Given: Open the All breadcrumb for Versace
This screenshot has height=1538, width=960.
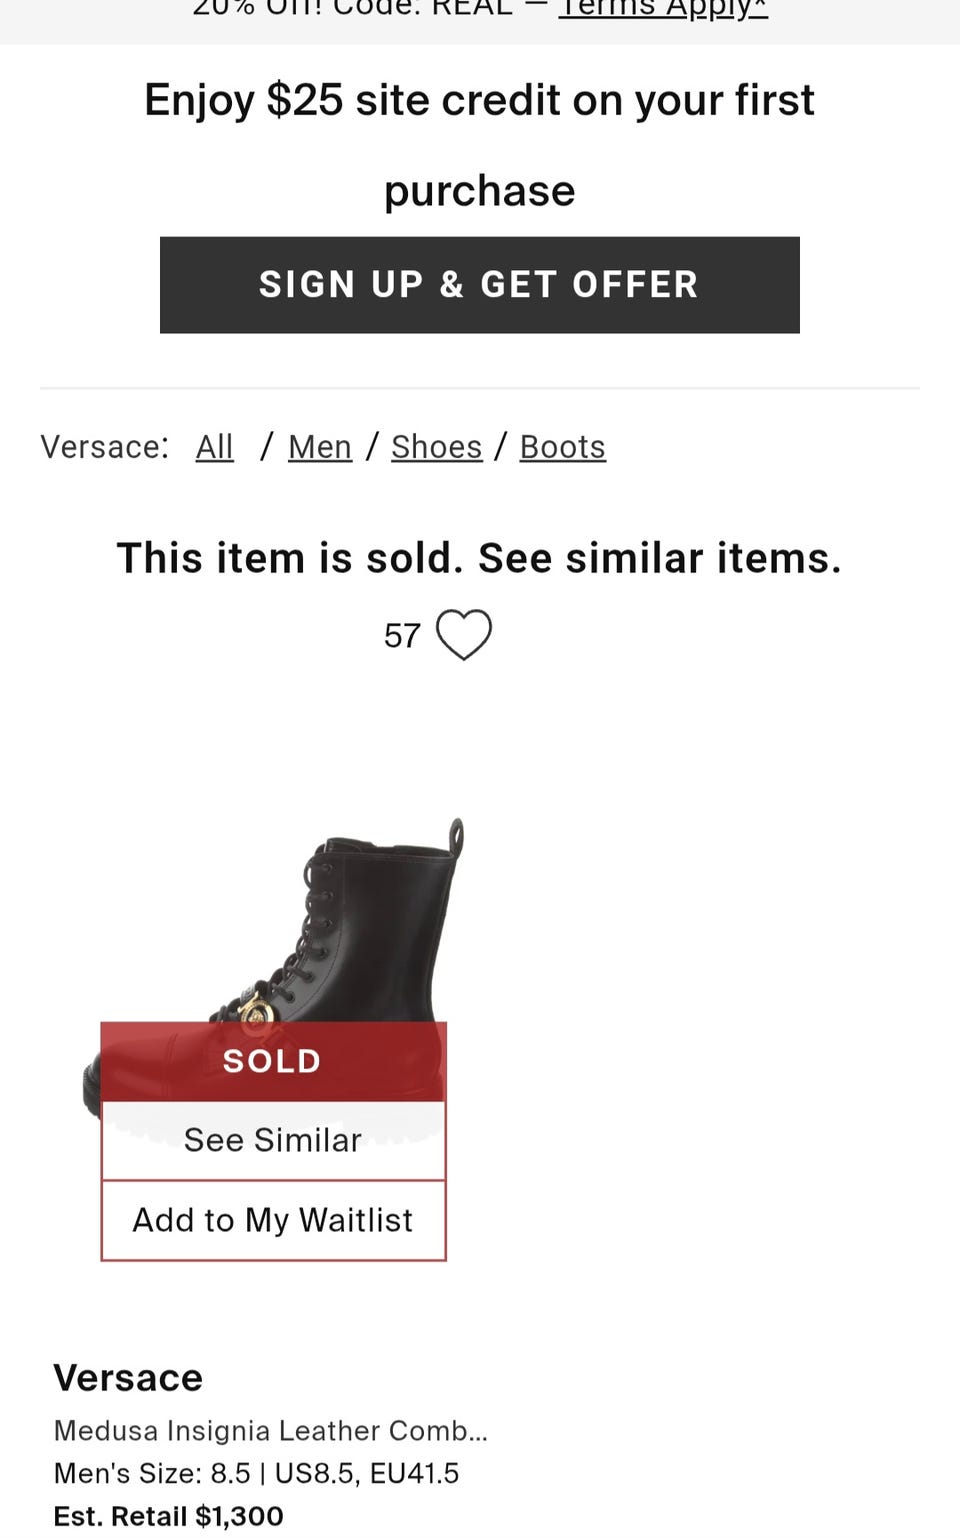Looking at the screenshot, I should coord(214,447).
